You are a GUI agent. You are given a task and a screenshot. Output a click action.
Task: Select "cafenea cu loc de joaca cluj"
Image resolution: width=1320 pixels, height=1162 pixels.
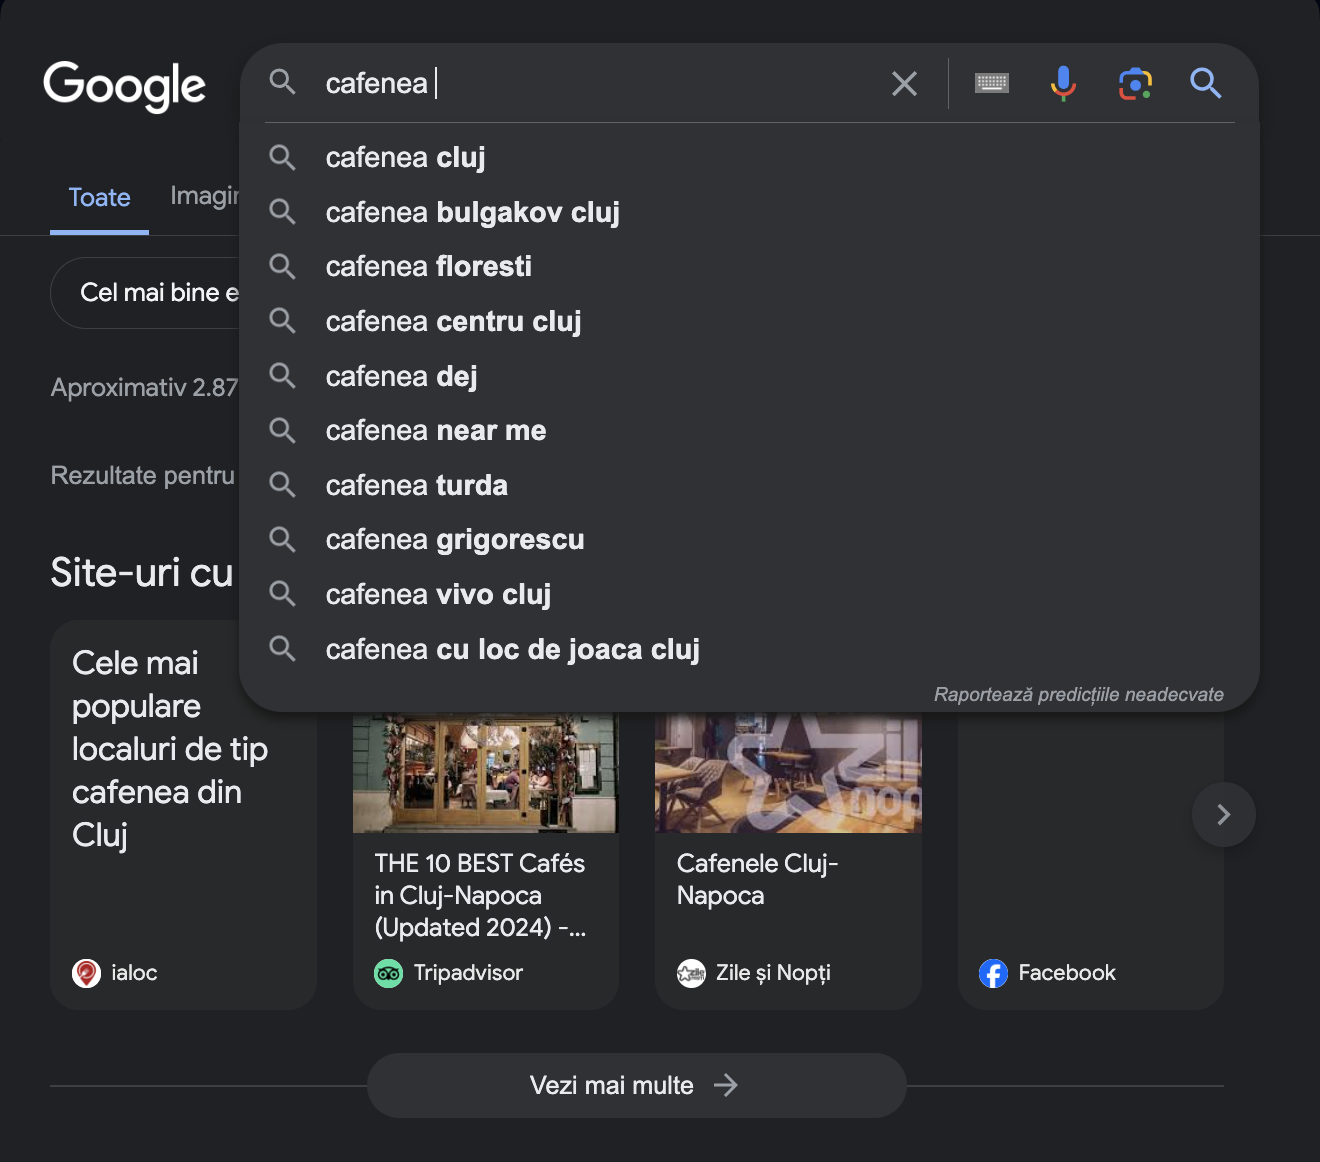512,650
